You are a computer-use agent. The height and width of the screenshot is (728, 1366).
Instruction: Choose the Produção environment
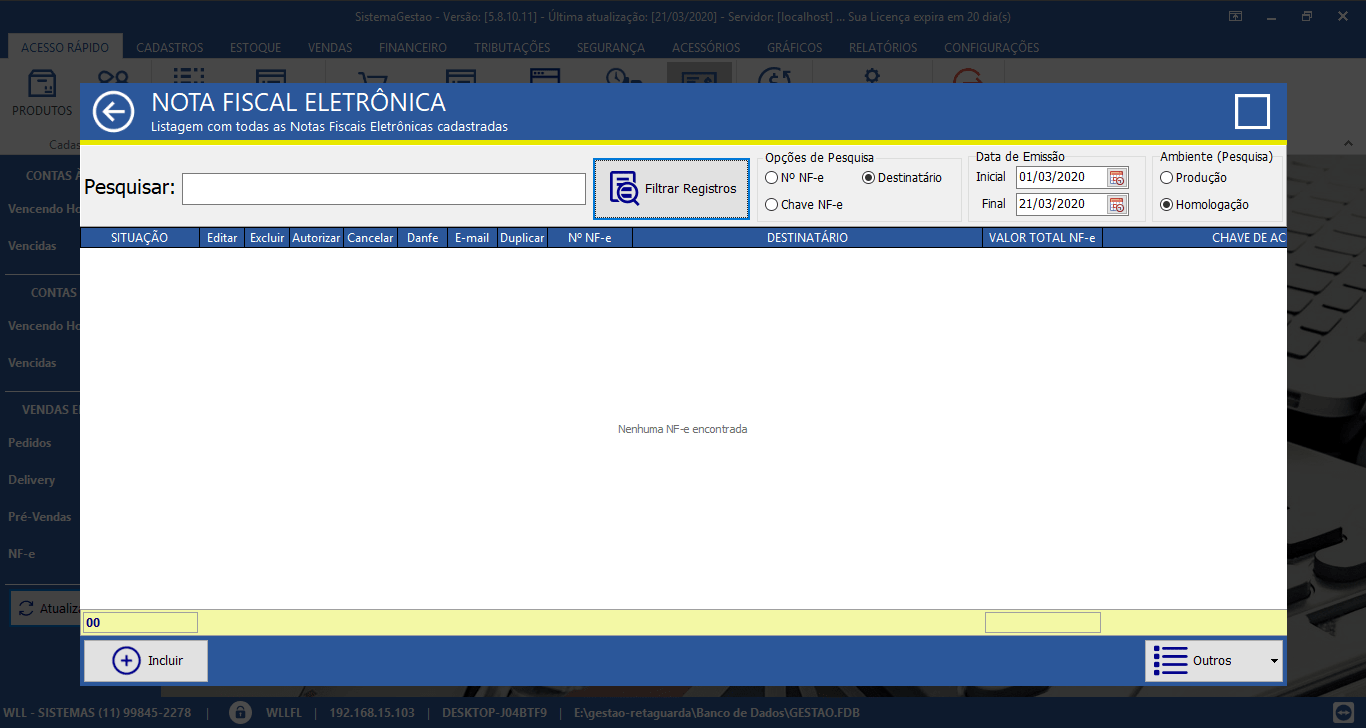(x=1194, y=178)
